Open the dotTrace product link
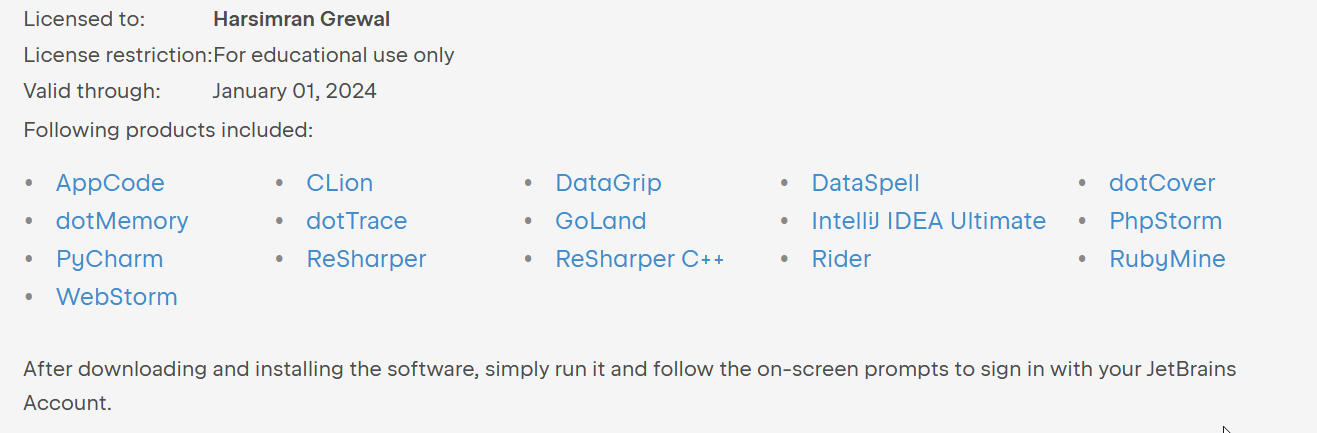The image size is (1317, 433). [356, 221]
